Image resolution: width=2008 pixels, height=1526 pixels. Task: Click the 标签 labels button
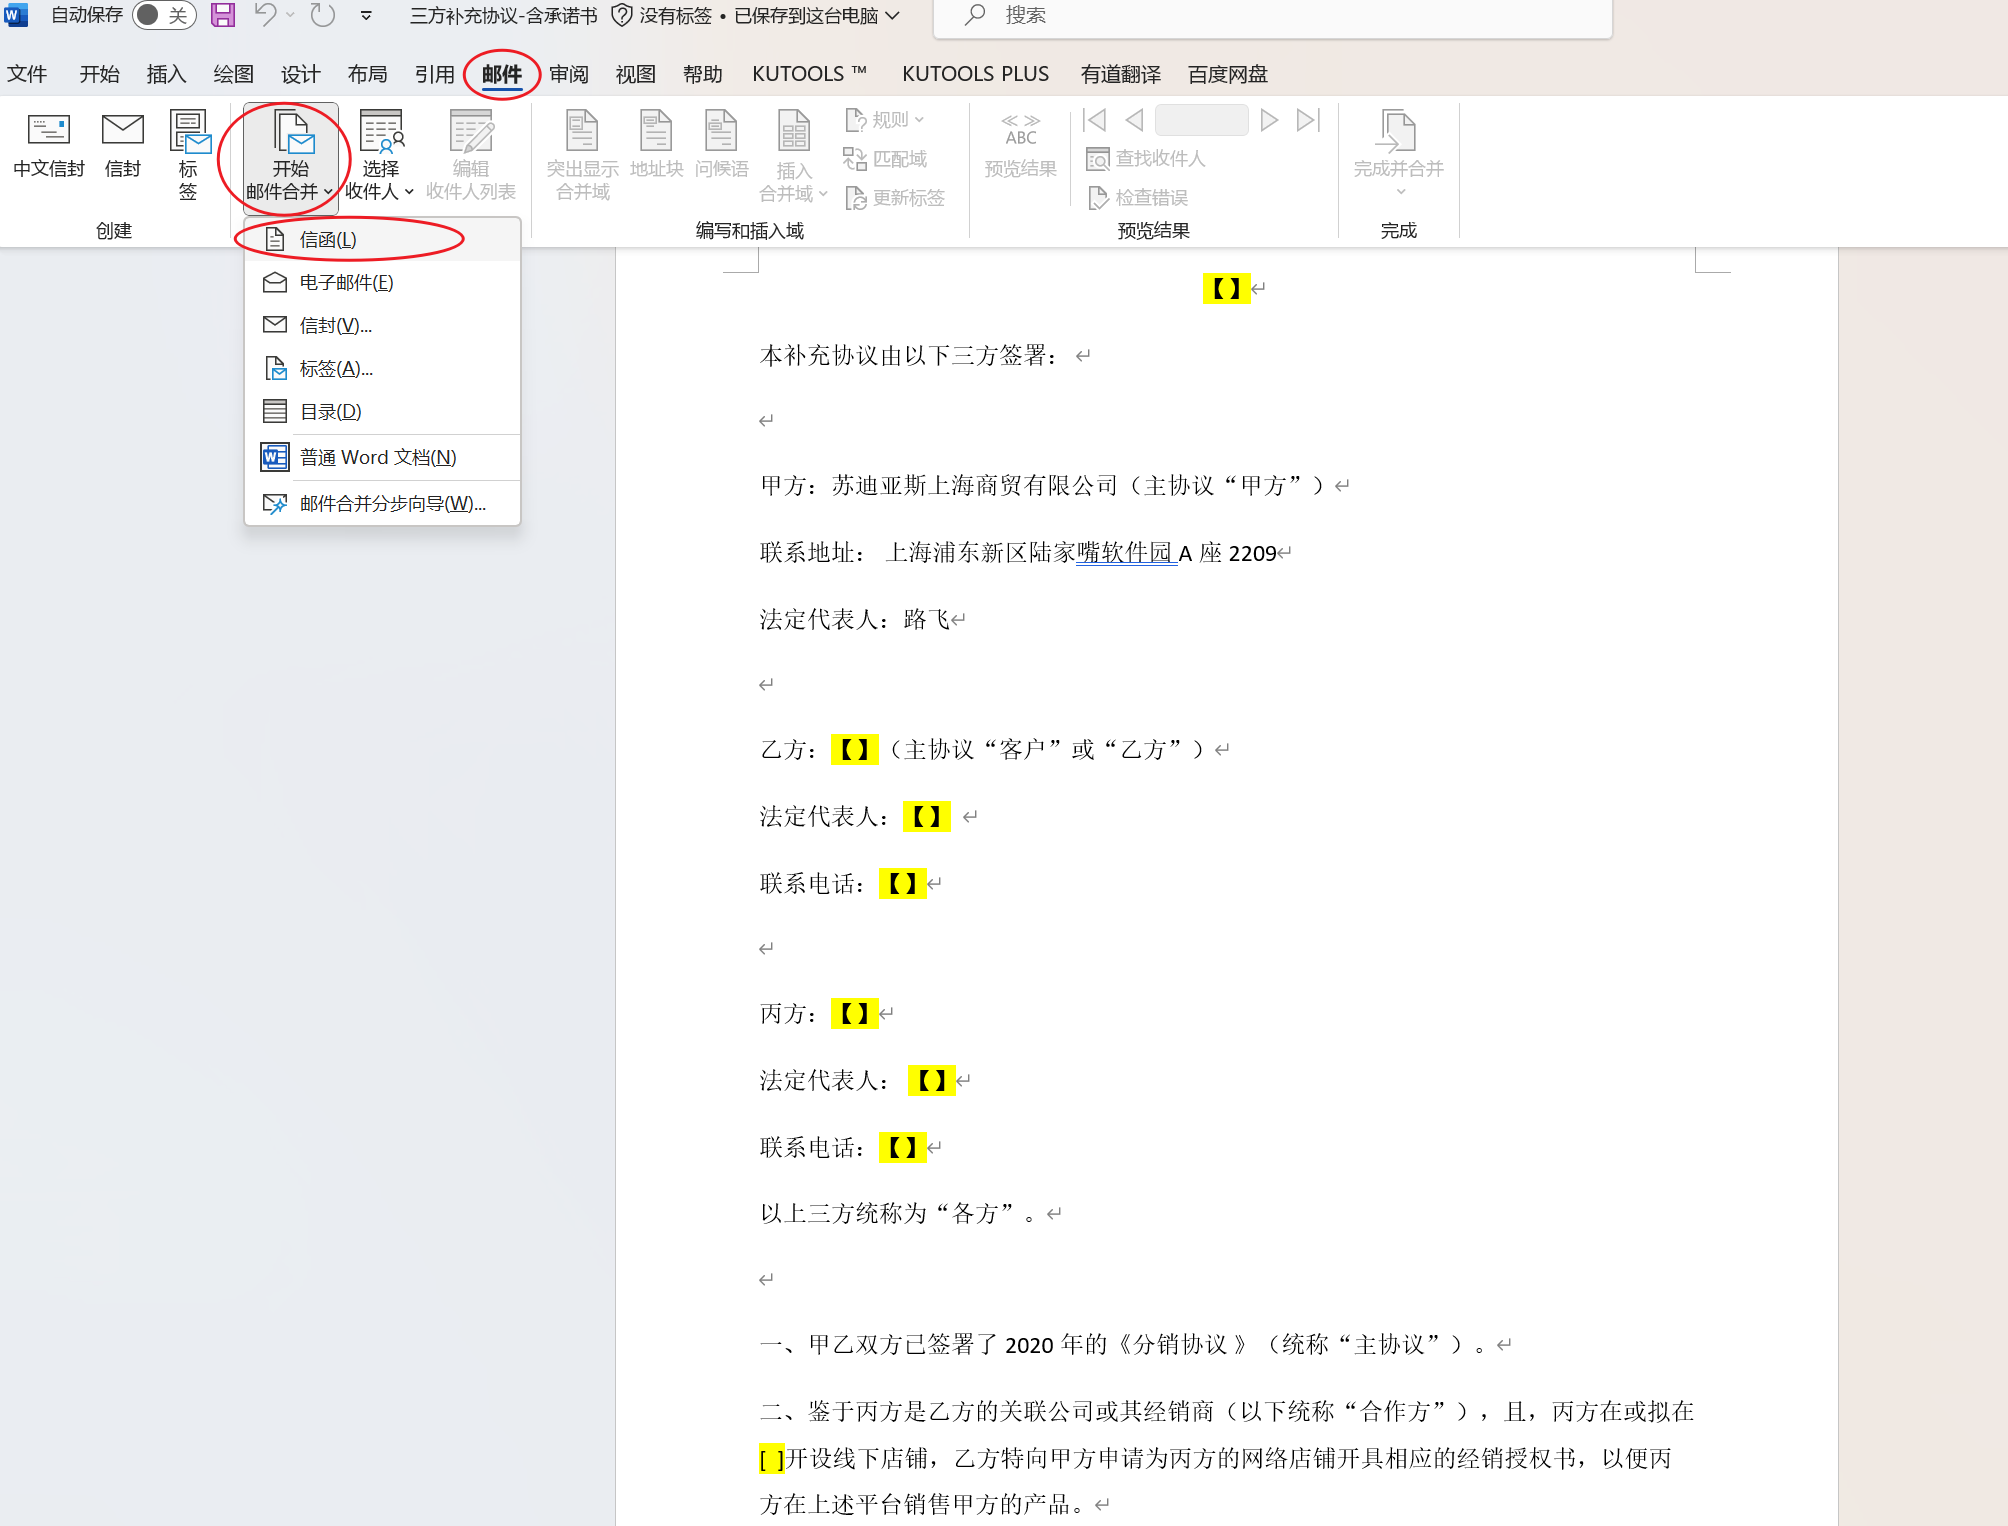coord(188,155)
